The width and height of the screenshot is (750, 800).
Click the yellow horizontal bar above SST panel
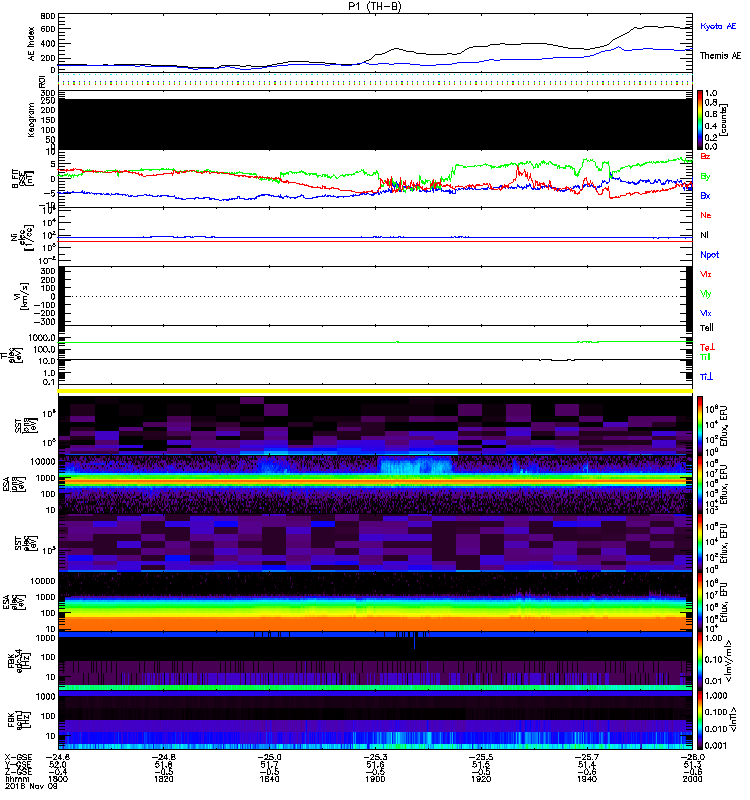(x=376, y=391)
